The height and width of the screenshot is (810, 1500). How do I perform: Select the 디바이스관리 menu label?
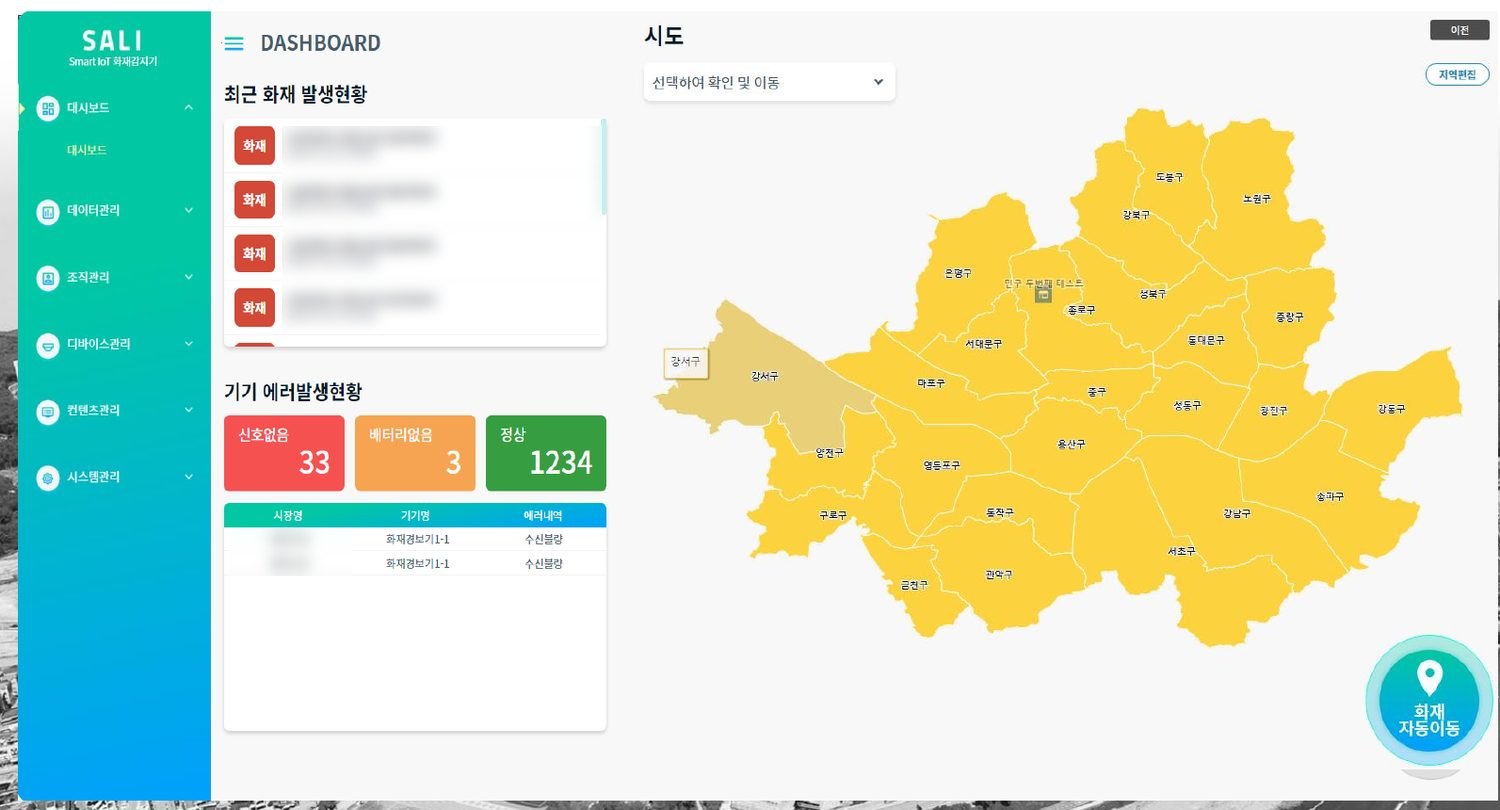pyautogui.click(x=98, y=345)
